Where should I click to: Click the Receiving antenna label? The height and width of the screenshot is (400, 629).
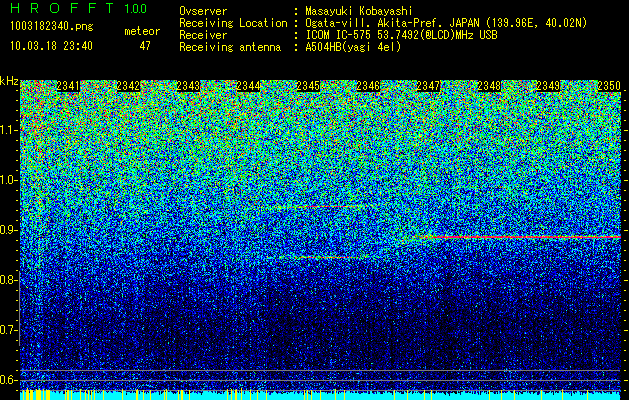coord(230,47)
